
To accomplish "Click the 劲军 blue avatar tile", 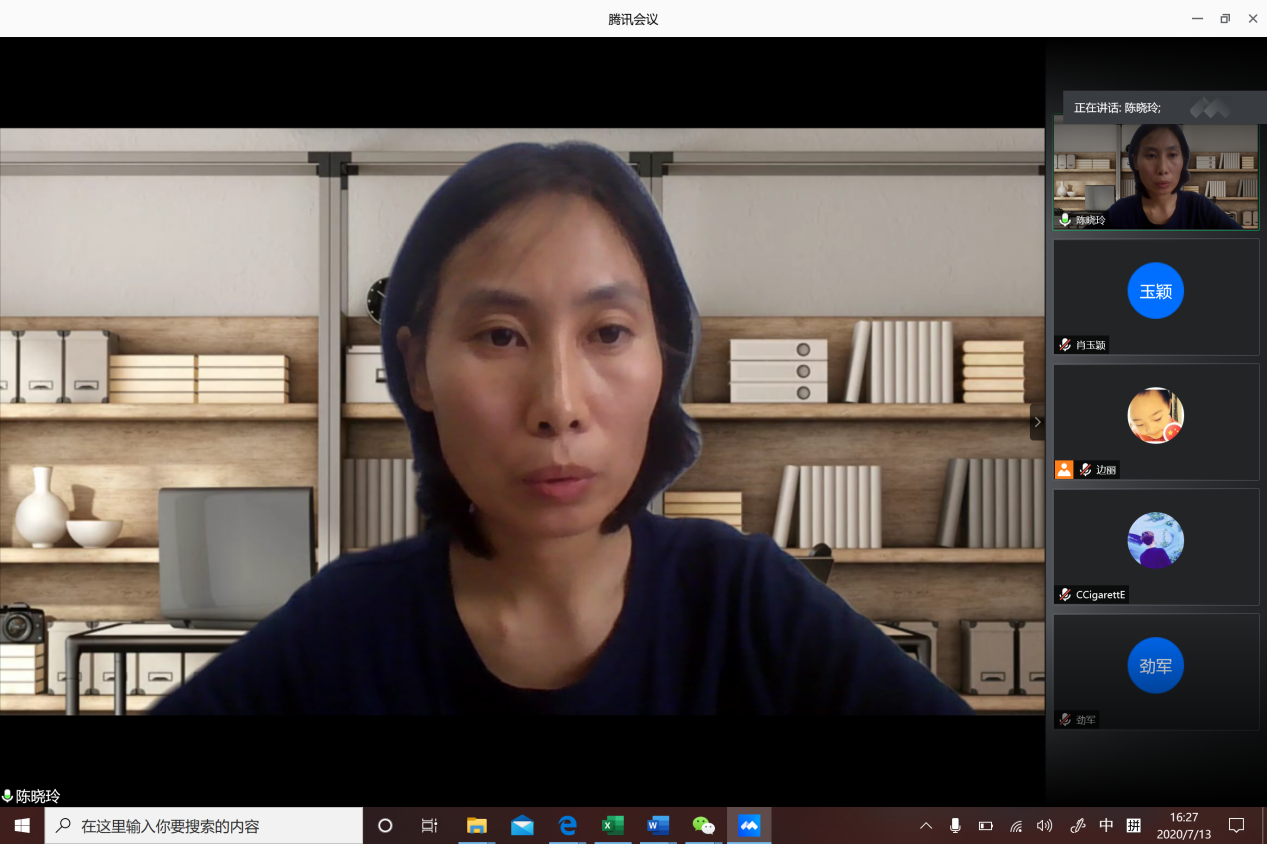I will (x=1155, y=666).
